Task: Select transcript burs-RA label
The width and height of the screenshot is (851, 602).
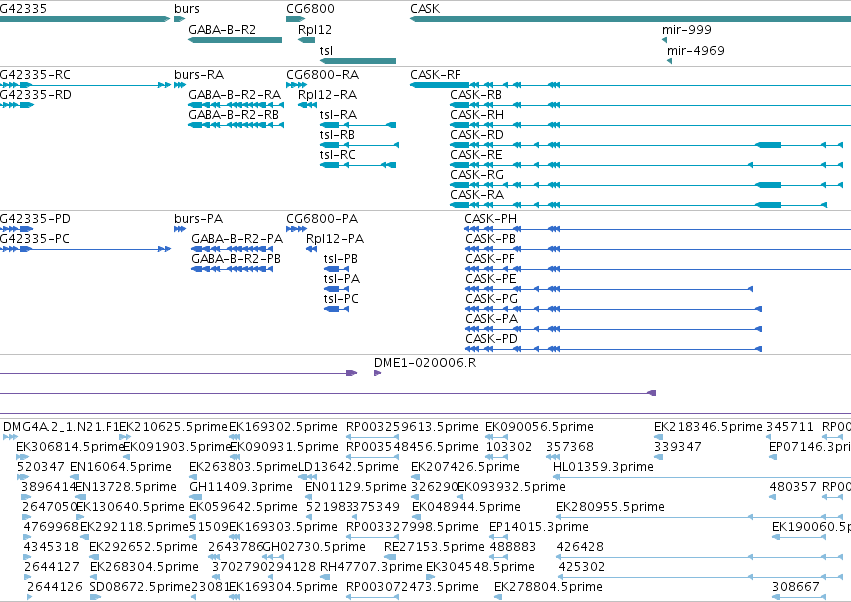Action: coord(199,75)
